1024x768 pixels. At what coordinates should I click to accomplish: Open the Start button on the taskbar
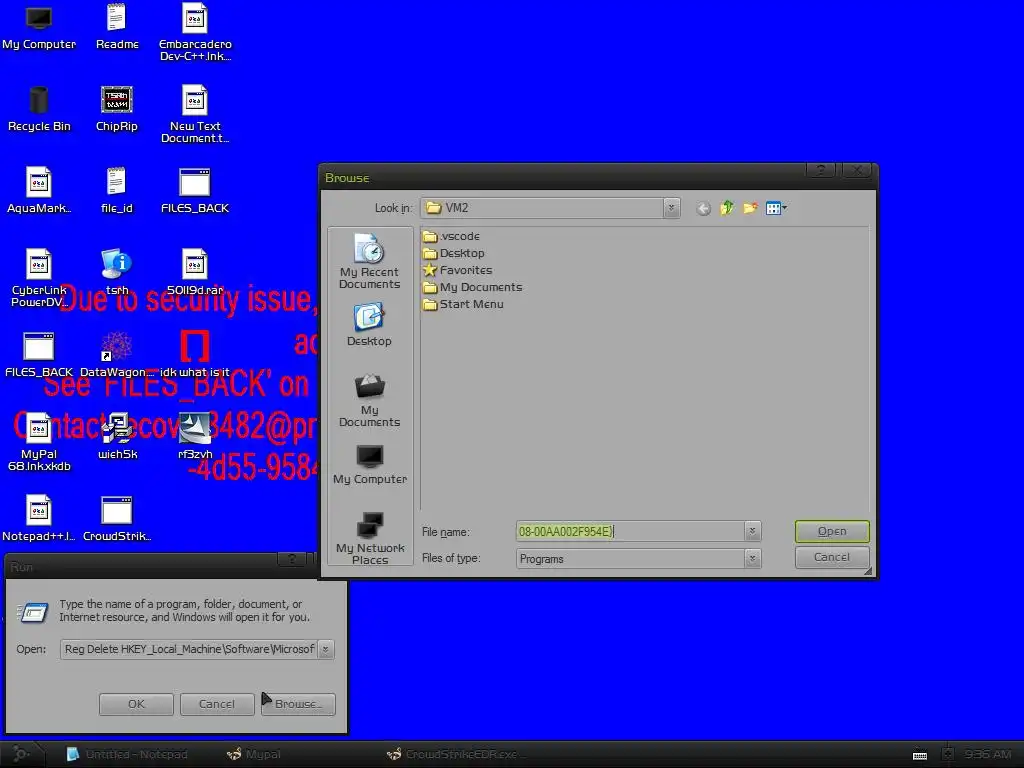[x=21, y=754]
